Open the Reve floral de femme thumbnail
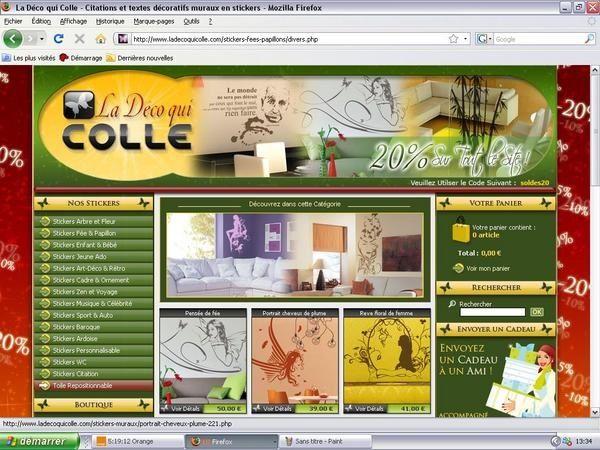Viewport: 600px width, 450px height. click(x=387, y=360)
